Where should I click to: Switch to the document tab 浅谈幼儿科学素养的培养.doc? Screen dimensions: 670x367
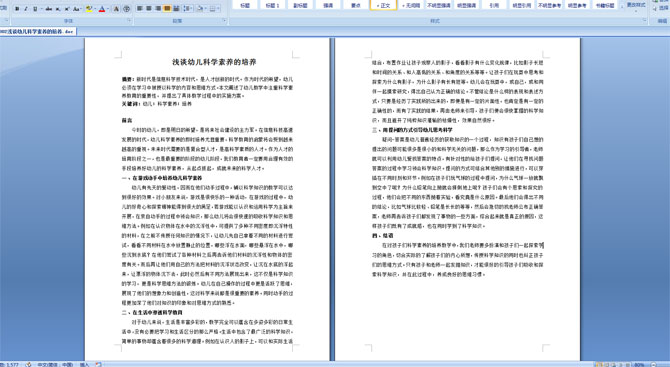click(38, 32)
